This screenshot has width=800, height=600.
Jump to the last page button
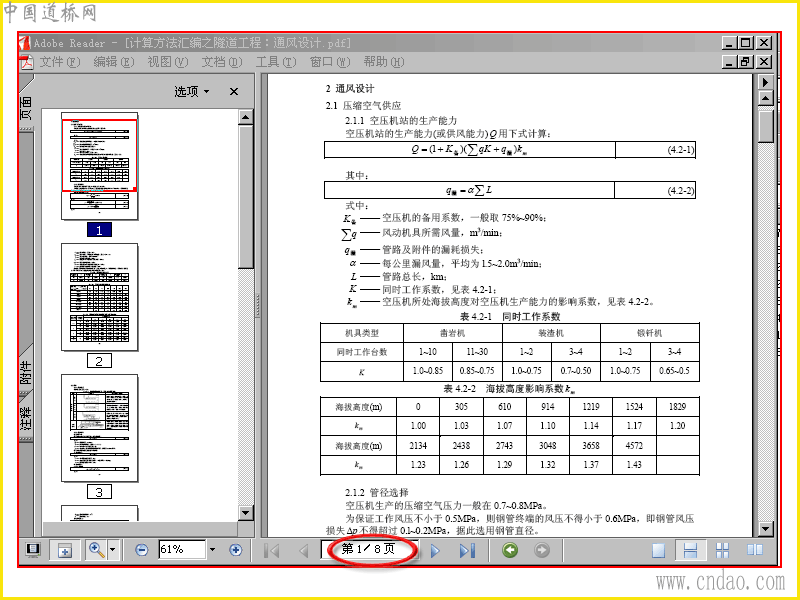467,551
